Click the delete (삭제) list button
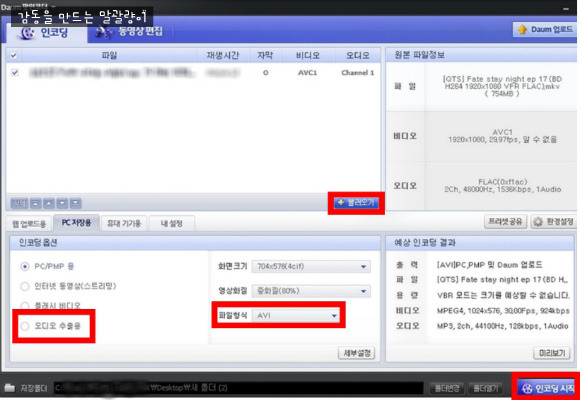The width and height of the screenshot is (580, 400). [x=19, y=203]
